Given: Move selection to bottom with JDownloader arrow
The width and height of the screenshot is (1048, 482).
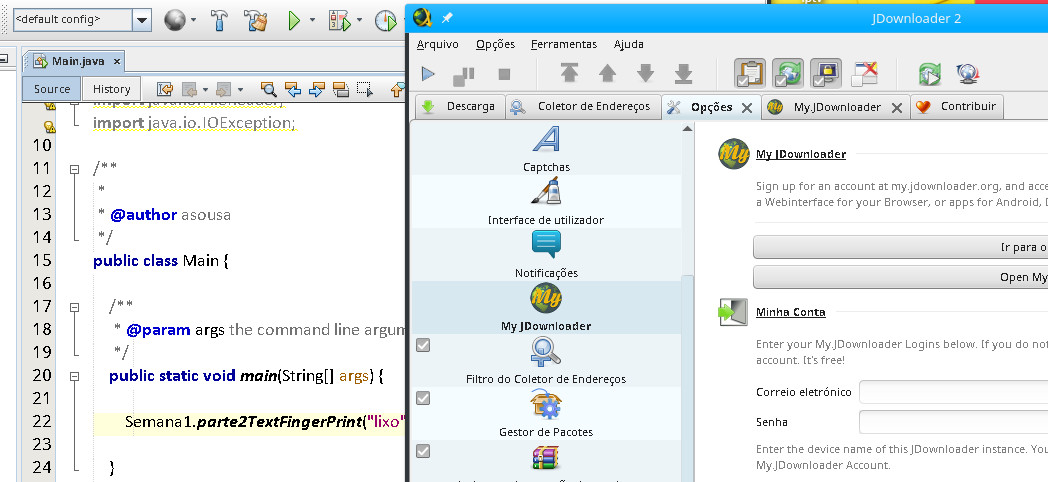Looking at the screenshot, I should tap(683, 73).
